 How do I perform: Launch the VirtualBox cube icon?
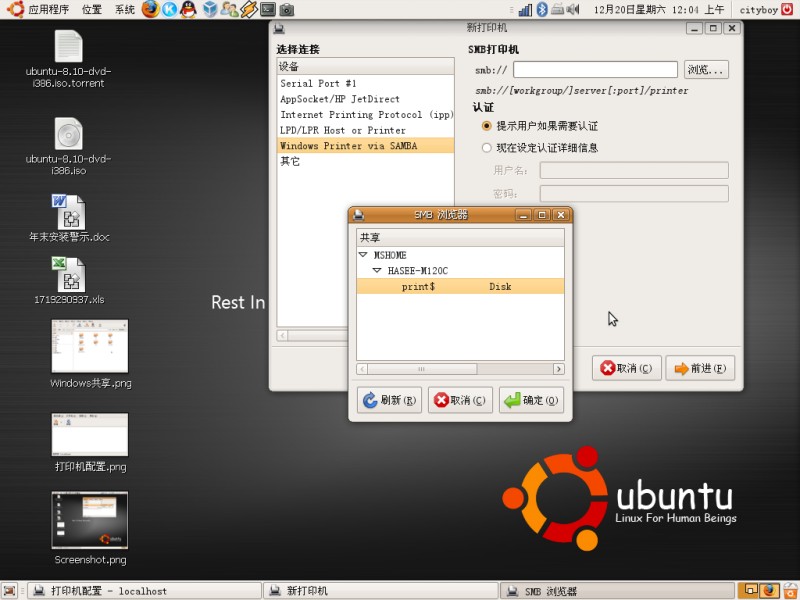(210, 9)
